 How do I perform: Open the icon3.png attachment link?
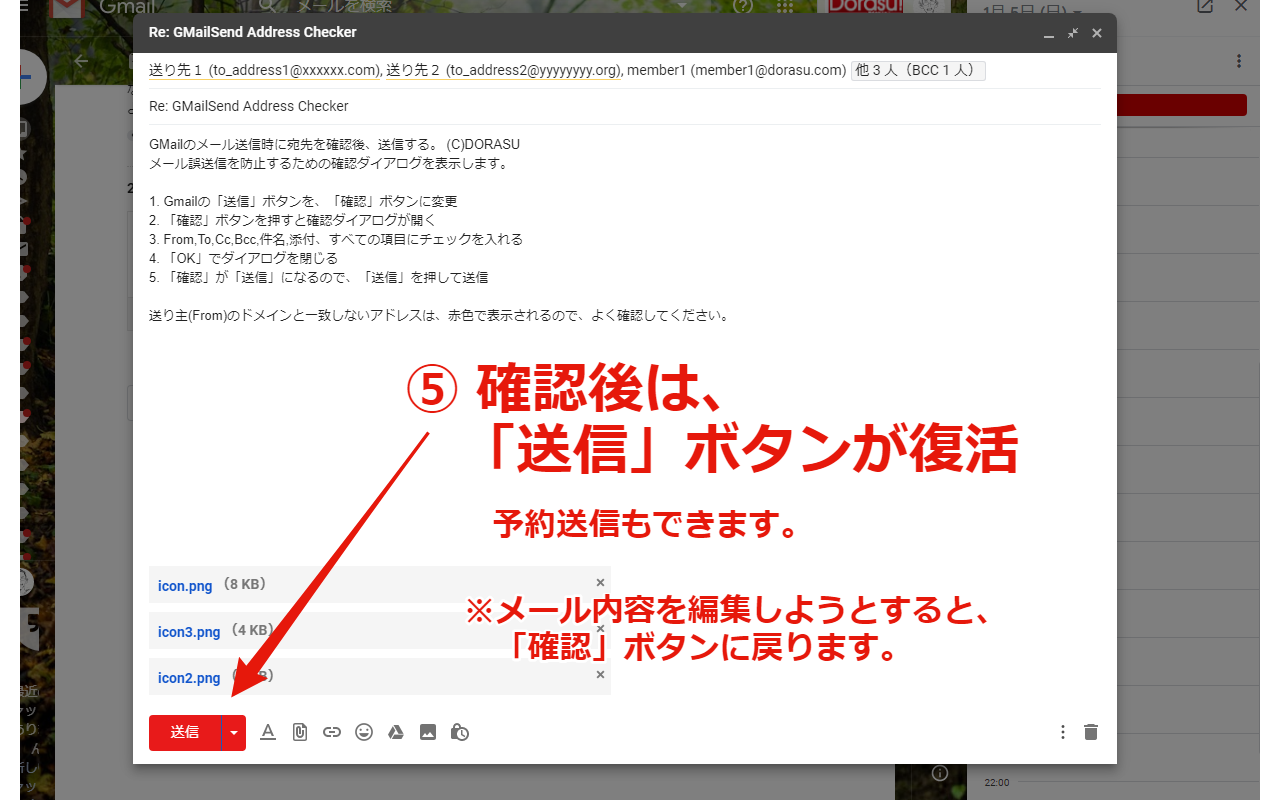[x=189, y=632]
